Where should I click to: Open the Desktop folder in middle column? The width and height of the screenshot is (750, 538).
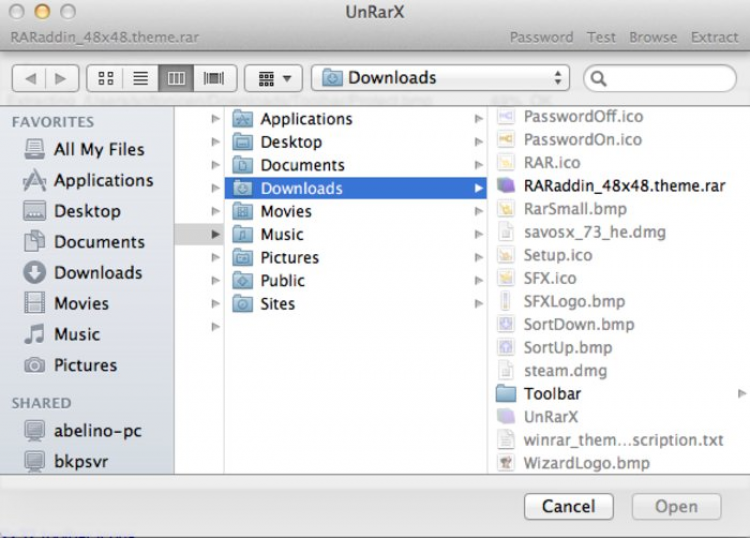tap(355, 142)
